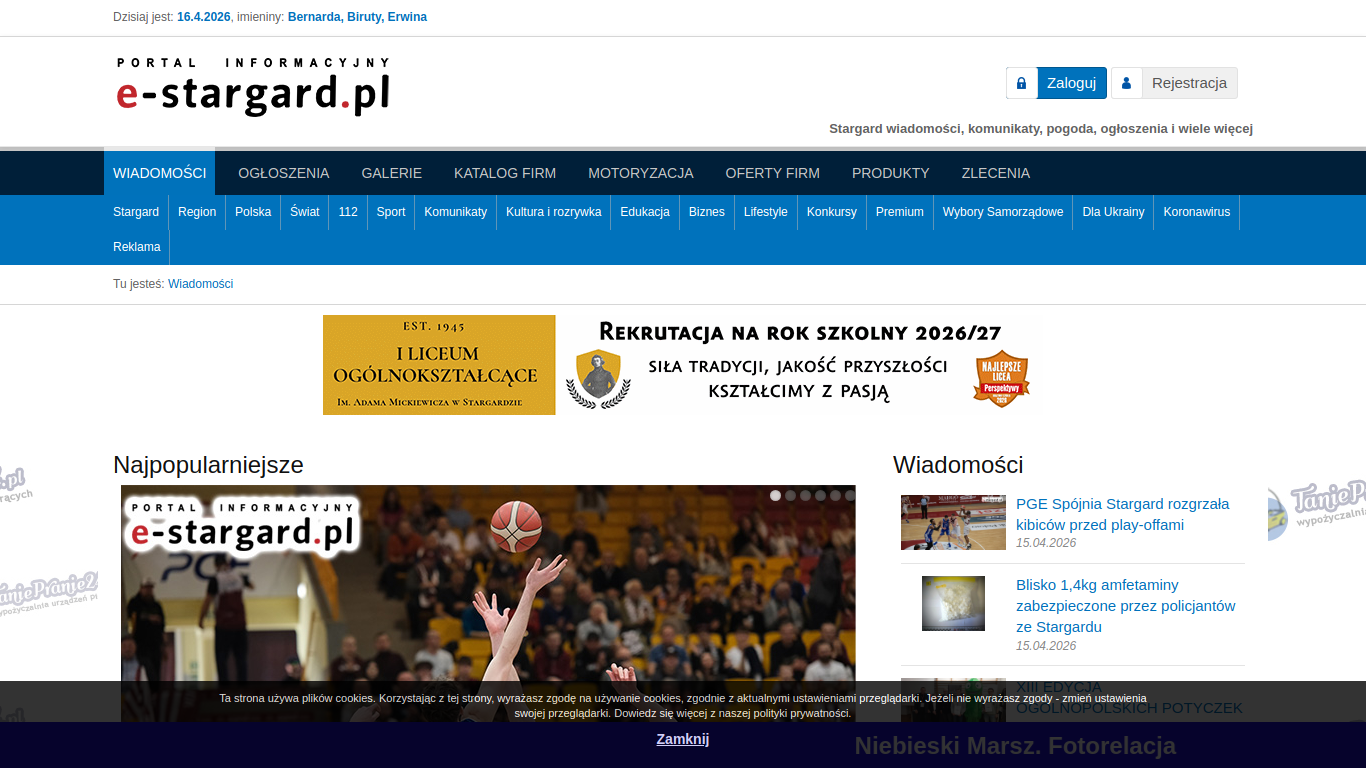
Task: Click the name-day link Bernarda, Biruty, Erwina
Action: tap(357, 17)
